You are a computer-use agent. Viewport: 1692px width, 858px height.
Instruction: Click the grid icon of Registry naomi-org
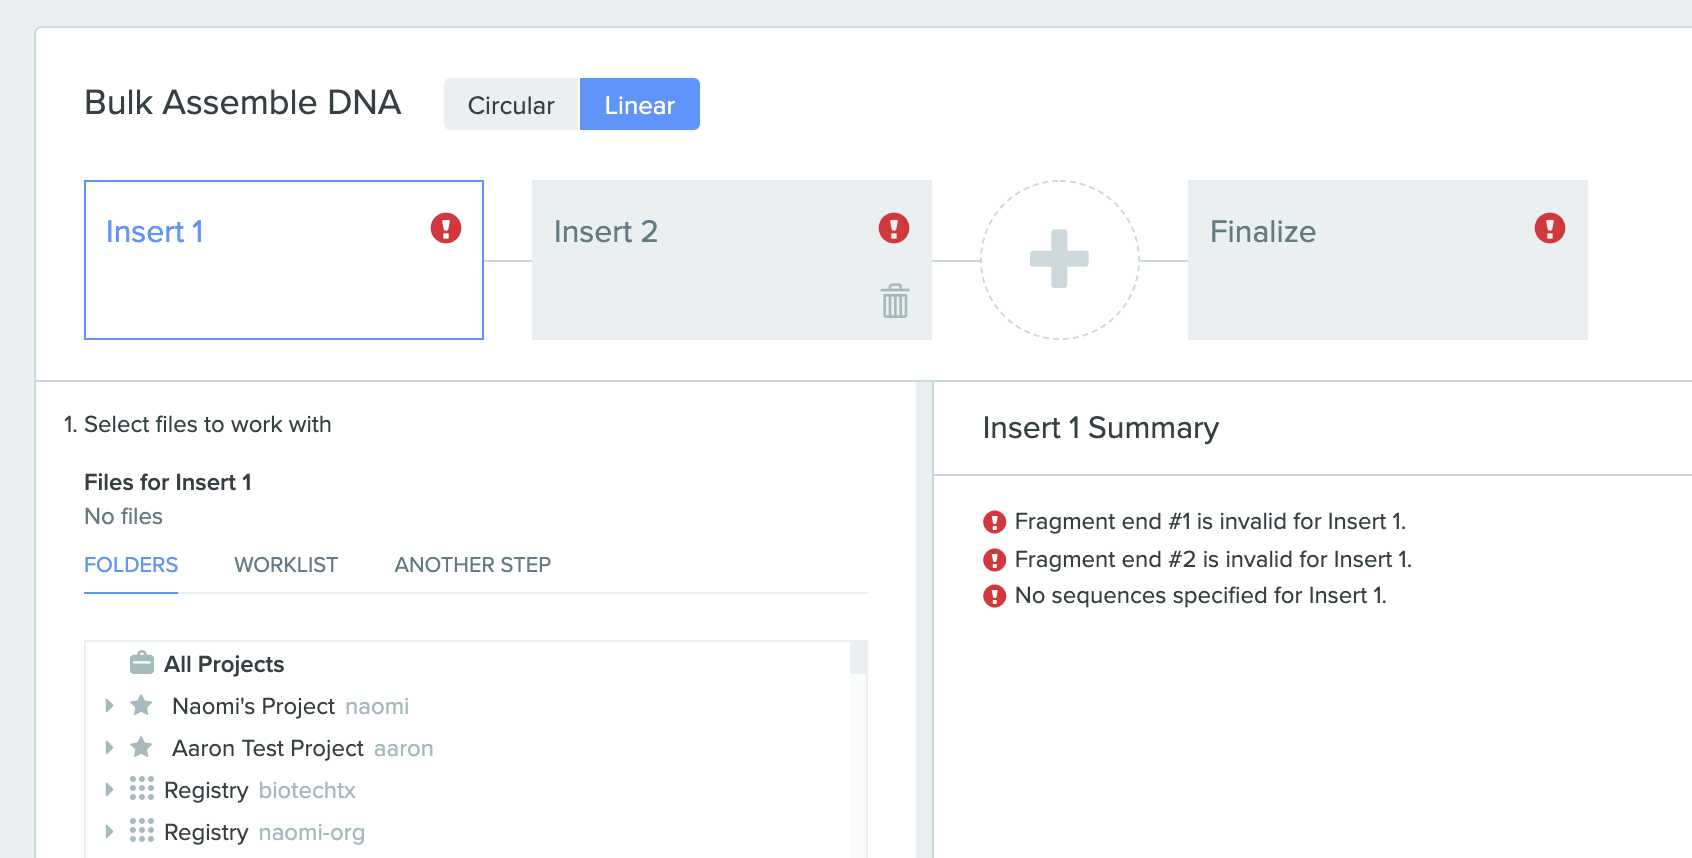(142, 831)
